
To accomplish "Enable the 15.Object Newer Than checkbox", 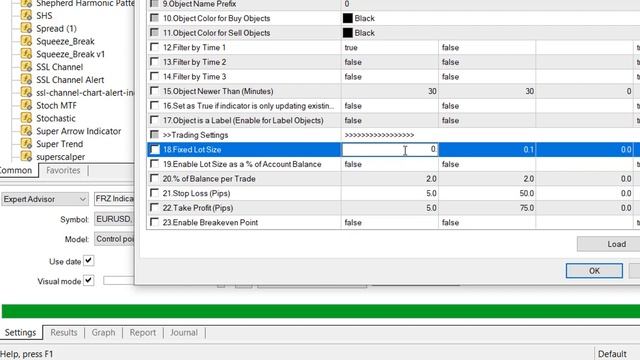I will click(x=154, y=91).
